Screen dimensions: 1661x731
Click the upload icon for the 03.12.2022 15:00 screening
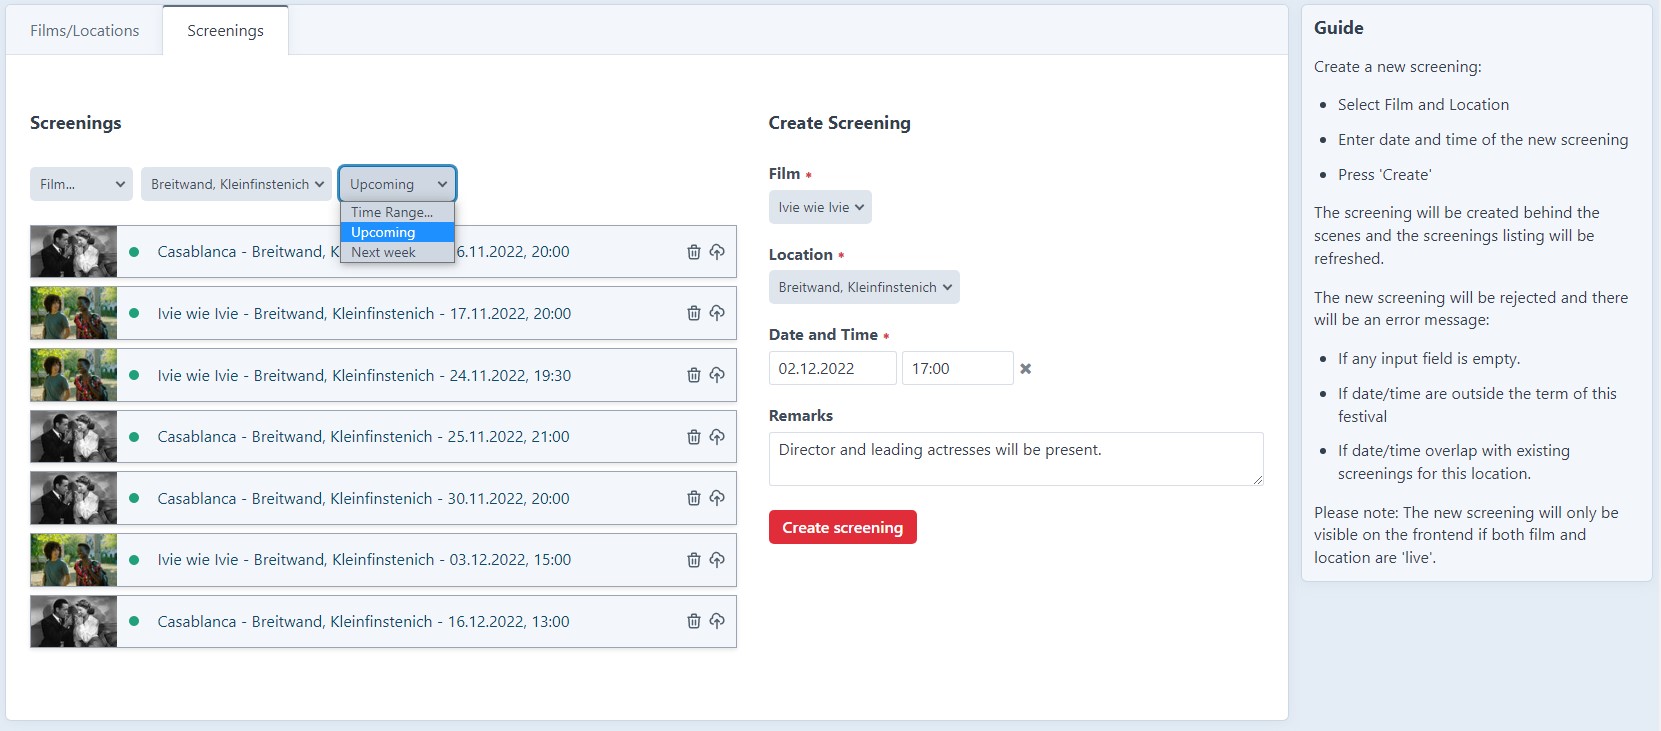tap(717, 560)
